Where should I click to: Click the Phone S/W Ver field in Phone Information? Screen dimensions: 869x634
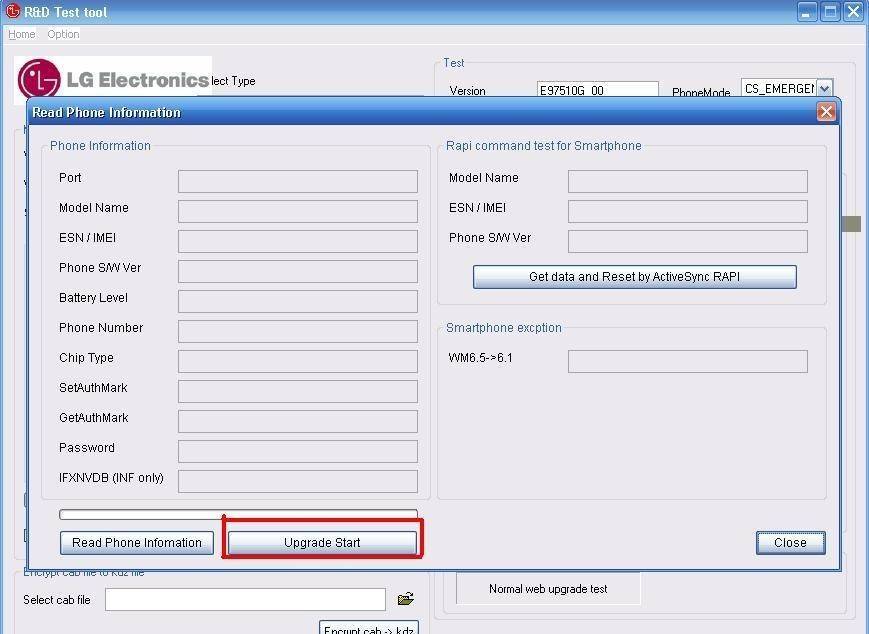(298, 271)
